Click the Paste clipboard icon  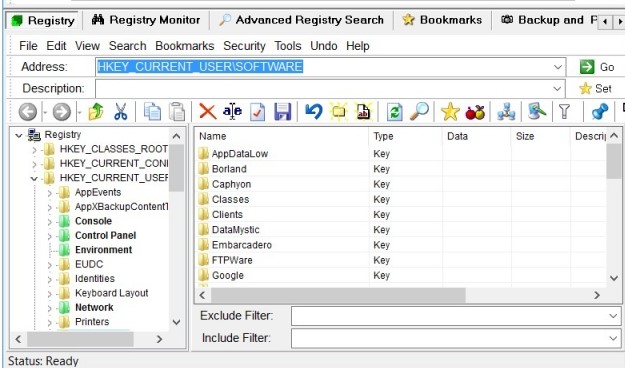177,112
